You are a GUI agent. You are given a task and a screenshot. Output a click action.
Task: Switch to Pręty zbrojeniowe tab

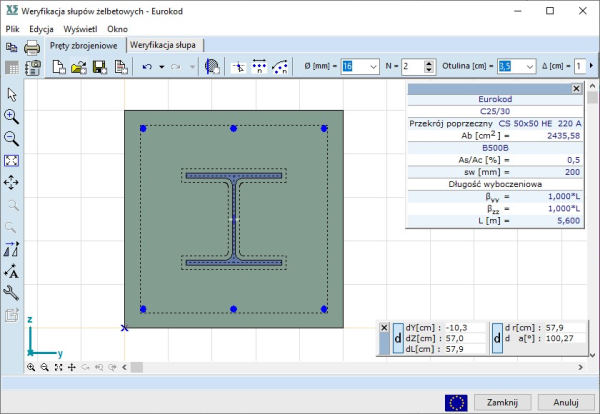pos(85,46)
